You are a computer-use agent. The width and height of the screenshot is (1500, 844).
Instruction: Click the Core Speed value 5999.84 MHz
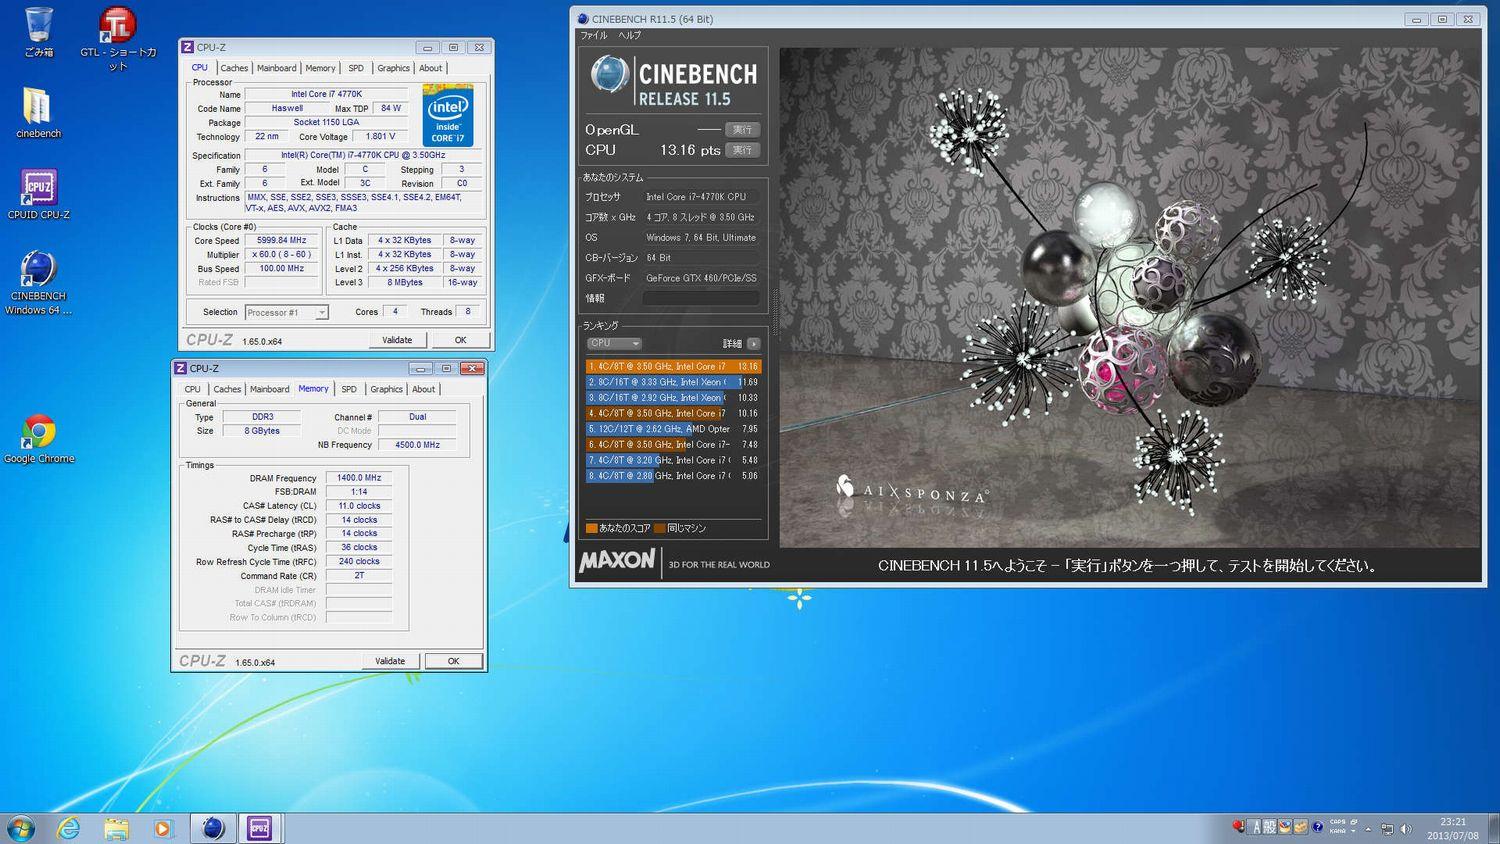tap(281, 240)
